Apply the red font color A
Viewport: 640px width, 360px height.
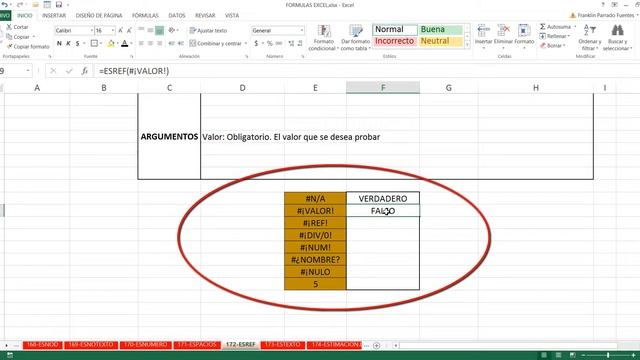(124, 43)
